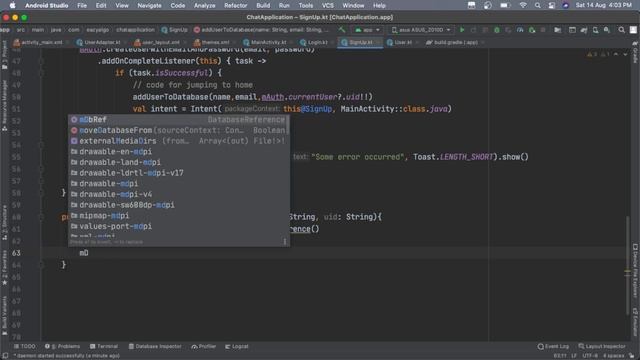Image resolution: width=640 pixels, height=360 pixels.
Task: Open the Problems tool window
Action: pyautogui.click(x=62, y=346)
